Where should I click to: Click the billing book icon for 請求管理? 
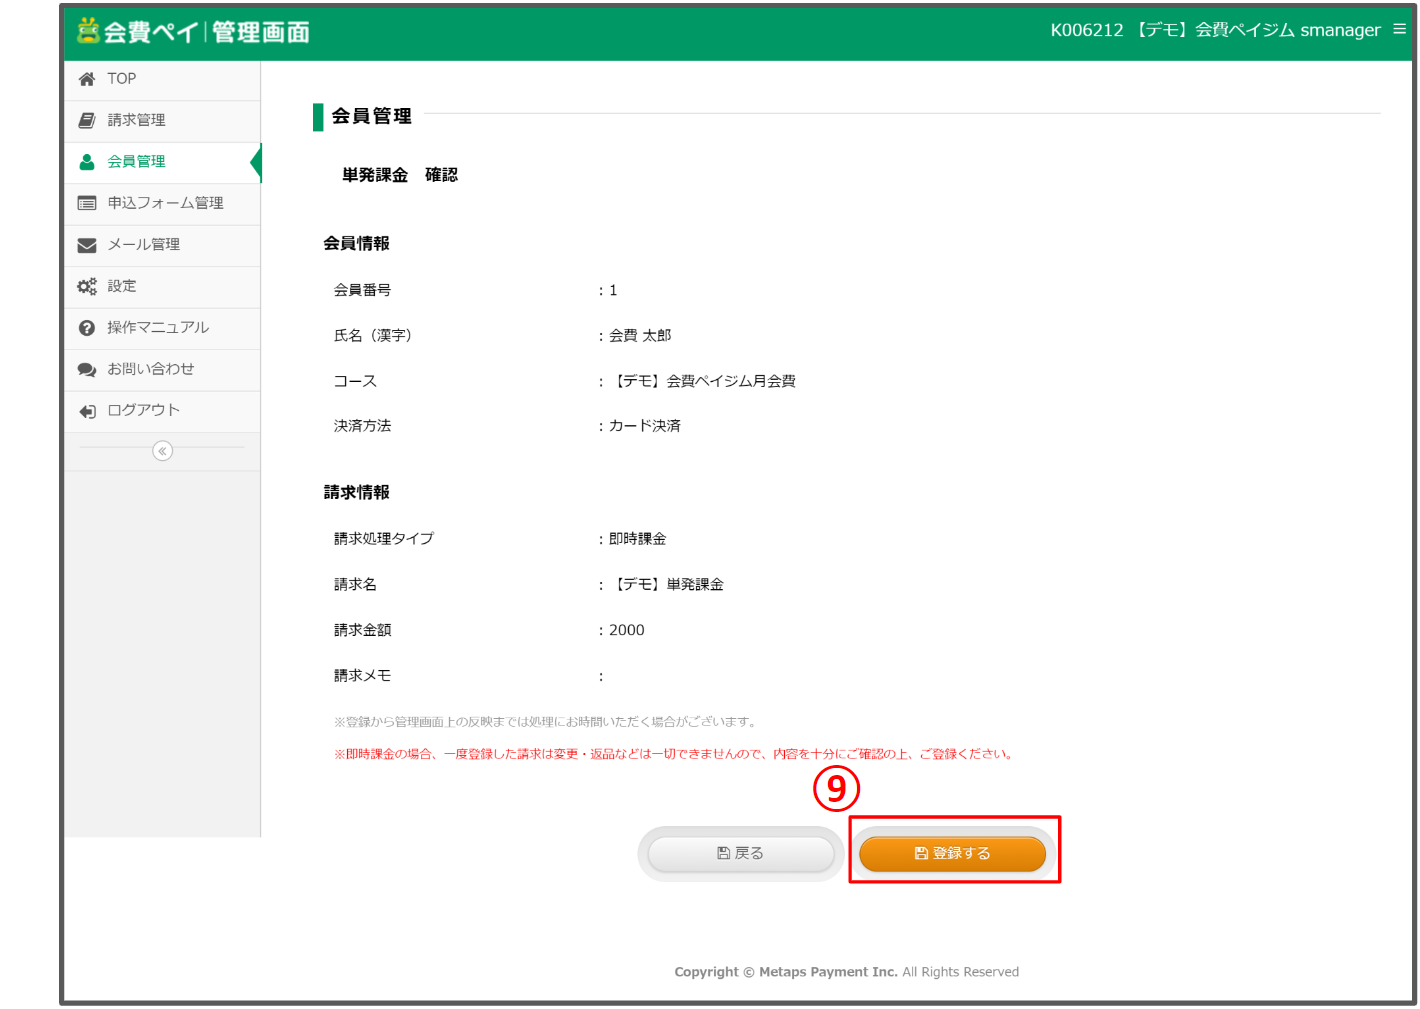[87, 120]
